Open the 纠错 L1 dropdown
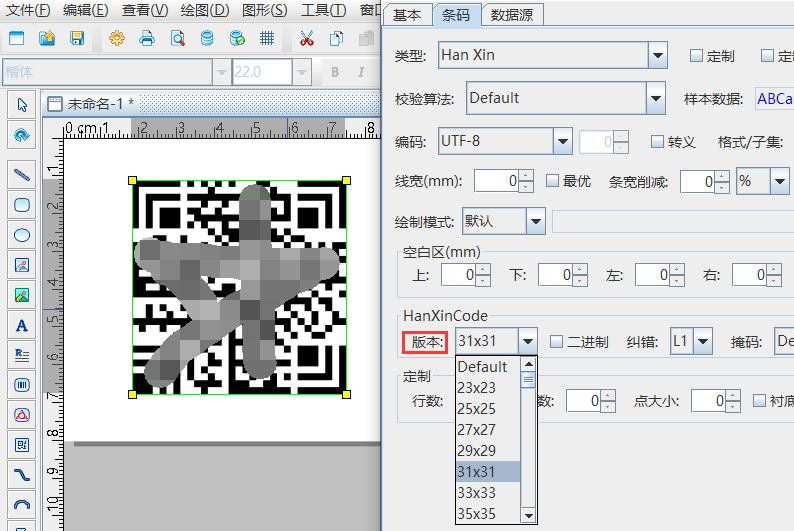The width and height of the screenshot is (794, 531). tap(703, 342)
